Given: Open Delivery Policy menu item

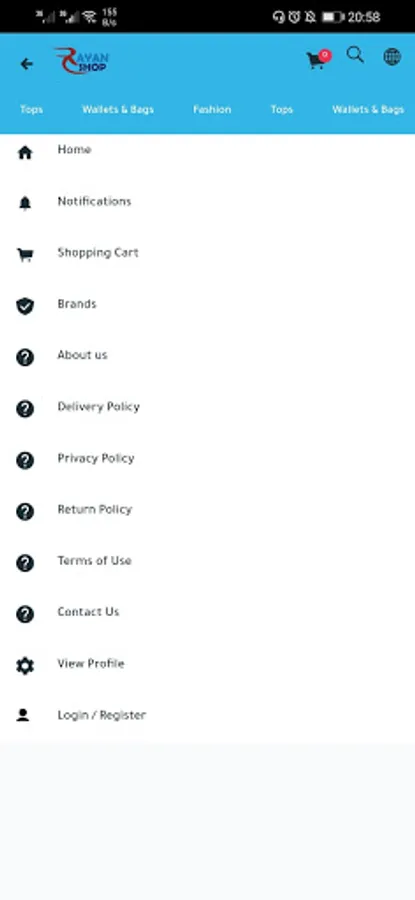Looking at the screenshot, I should pos(207,408).
